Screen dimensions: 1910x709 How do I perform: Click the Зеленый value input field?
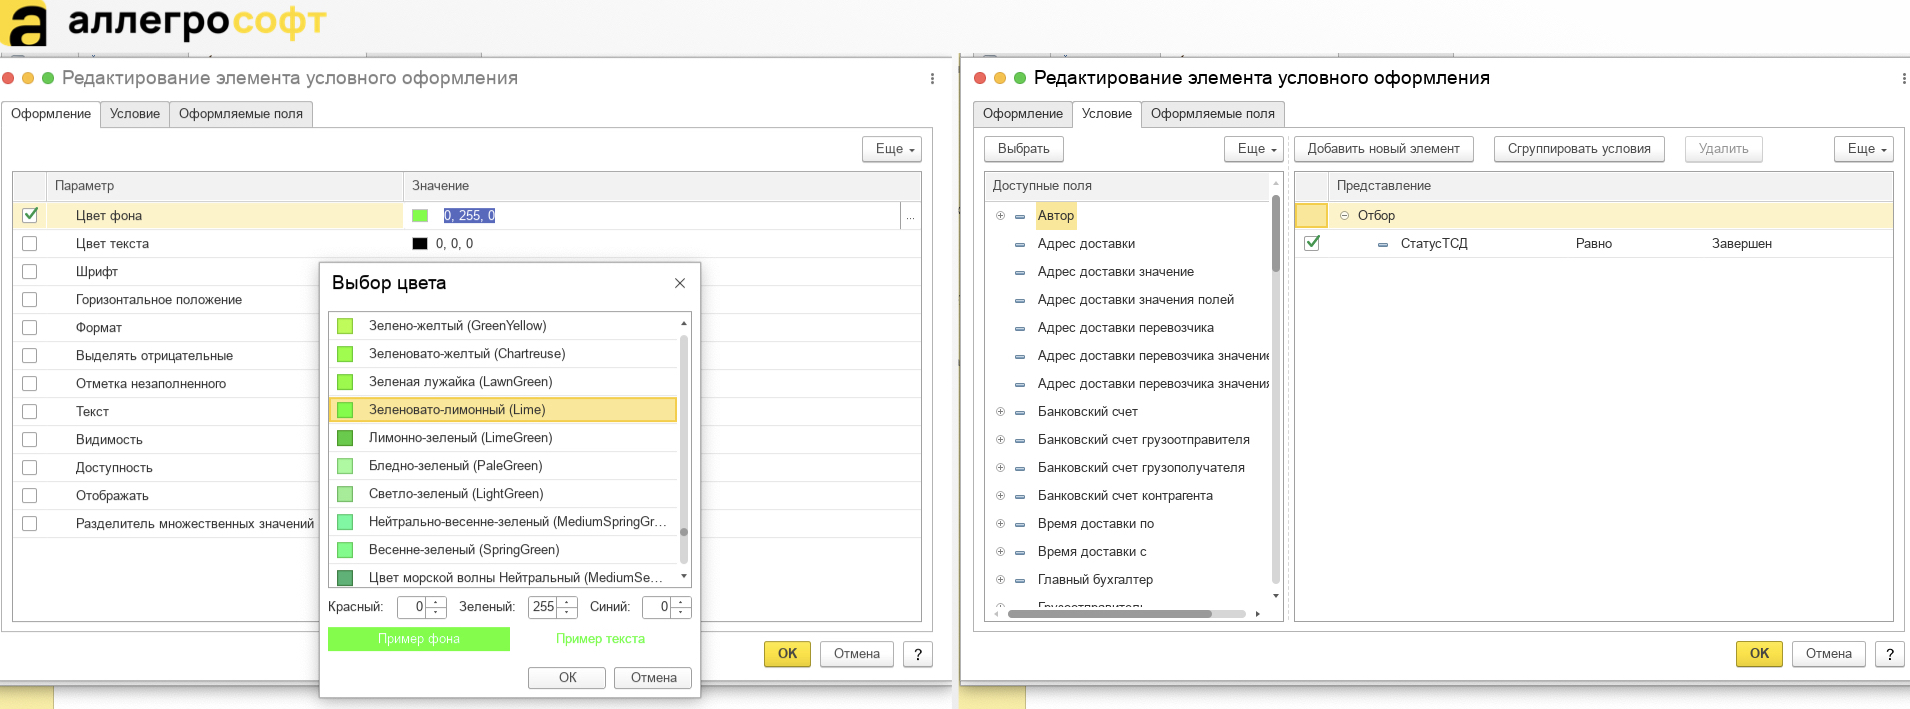click(x=542, y=607)
